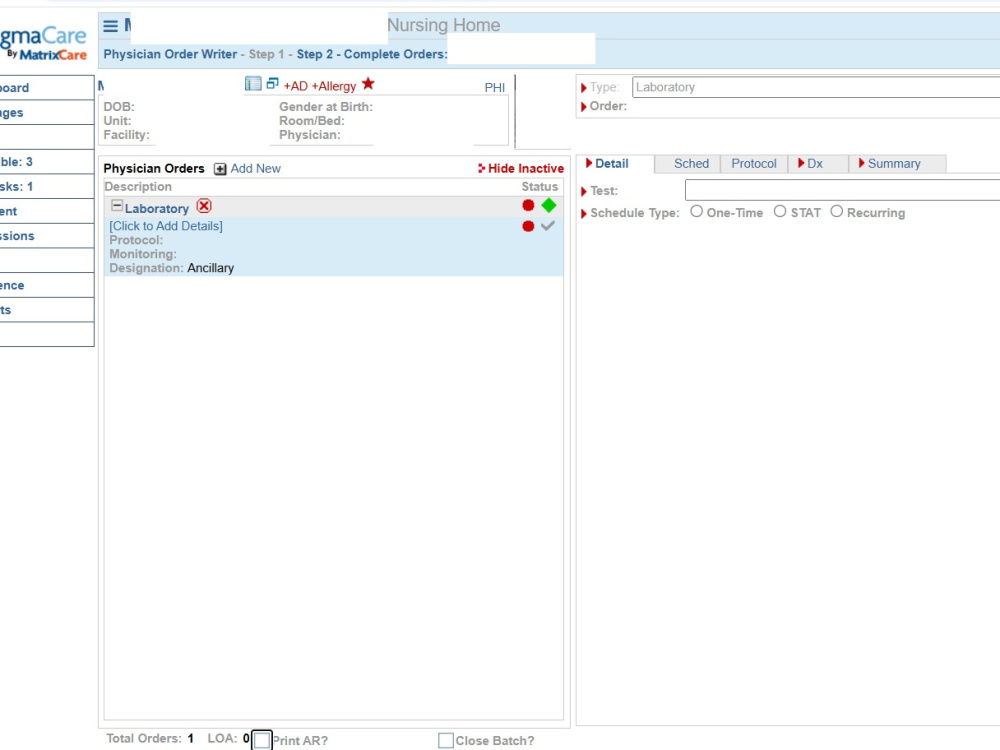
Task: Open the sidebar item ending 'oard'
Action: click(x=47, y=88)
